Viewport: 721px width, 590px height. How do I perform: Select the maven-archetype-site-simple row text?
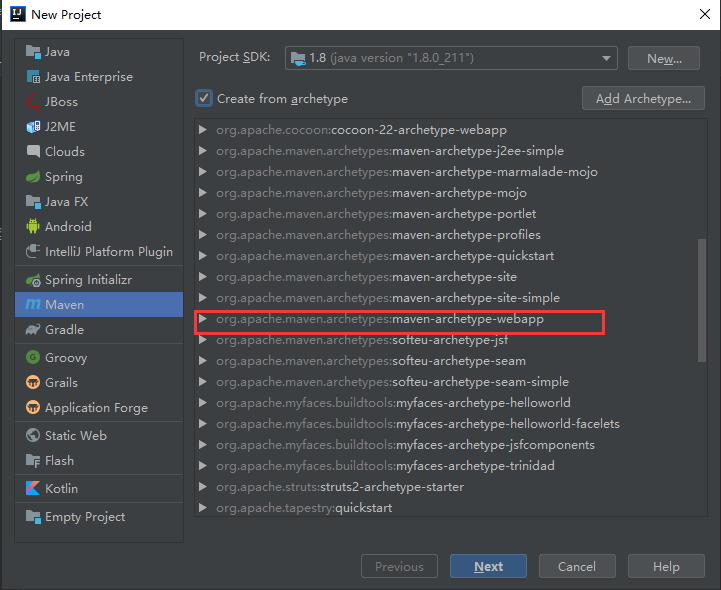point(388,298)
